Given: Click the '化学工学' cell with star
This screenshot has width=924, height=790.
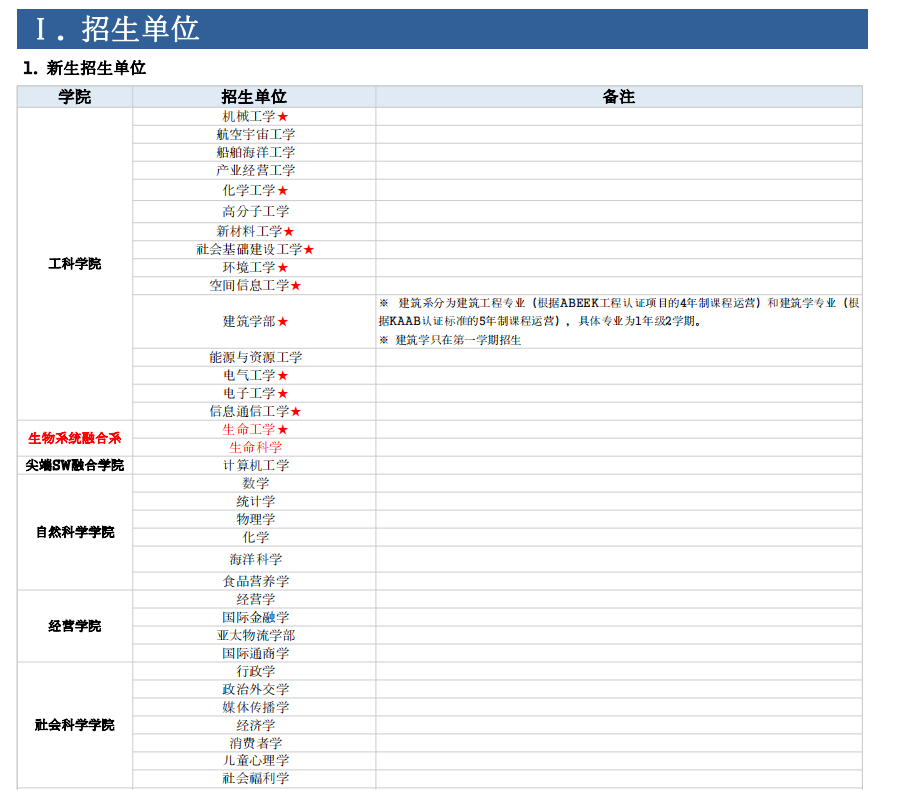Looking at the screenshot, I should 254,190.
